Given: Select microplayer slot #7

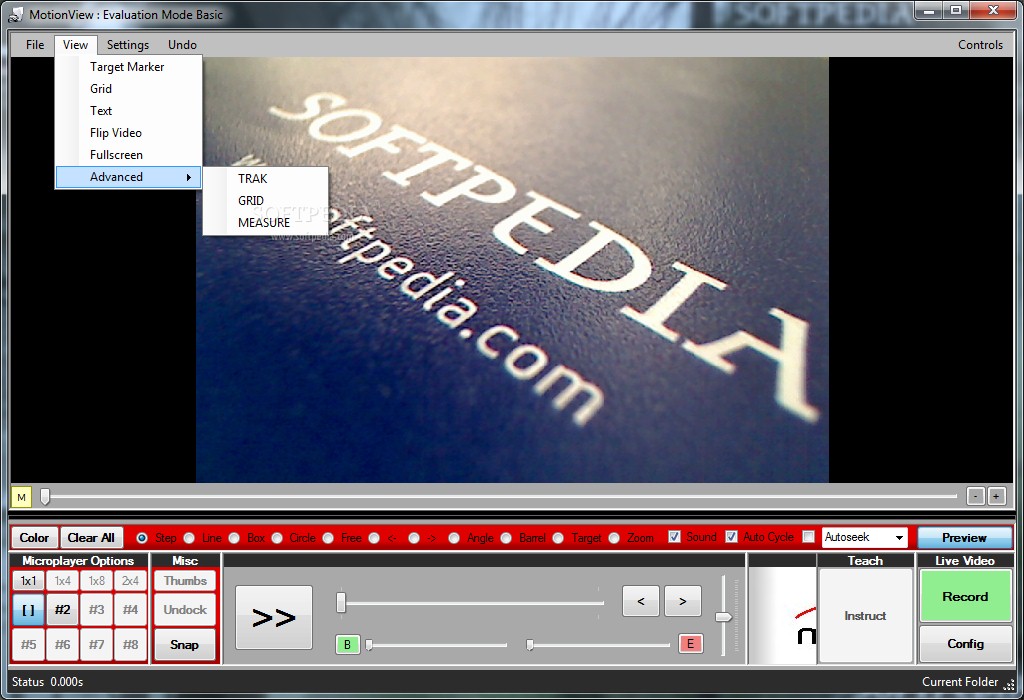Looking at the screenshot, I should (96, 644).
